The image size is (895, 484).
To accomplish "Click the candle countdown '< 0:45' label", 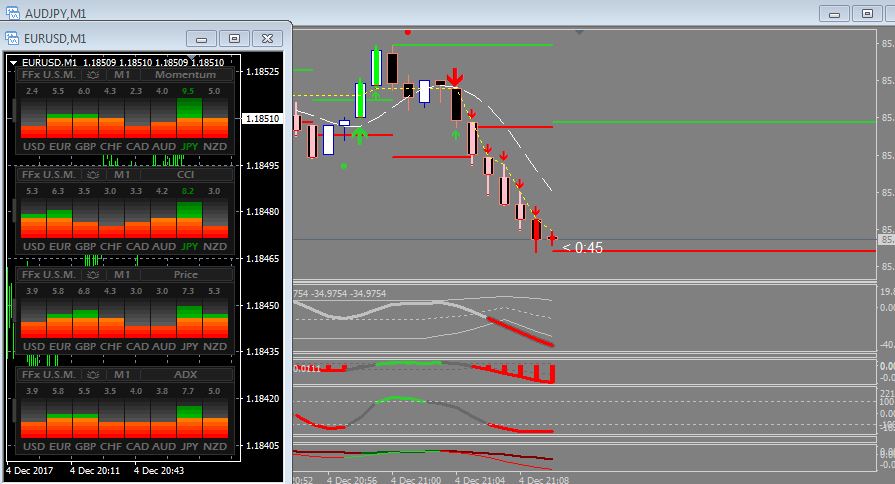I will pyautogui.click(x=582, y=248).
